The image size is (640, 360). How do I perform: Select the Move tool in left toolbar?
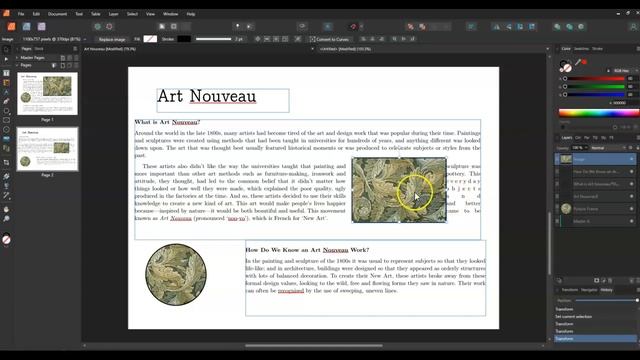click(x=6, y=49)
